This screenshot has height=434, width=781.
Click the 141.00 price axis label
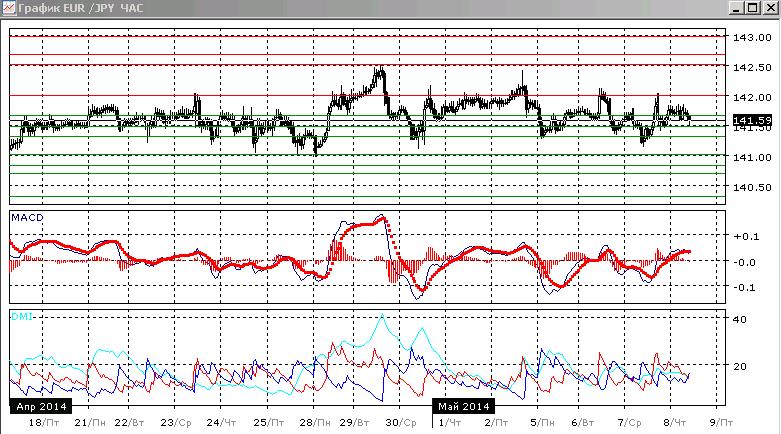click(752, 157)
